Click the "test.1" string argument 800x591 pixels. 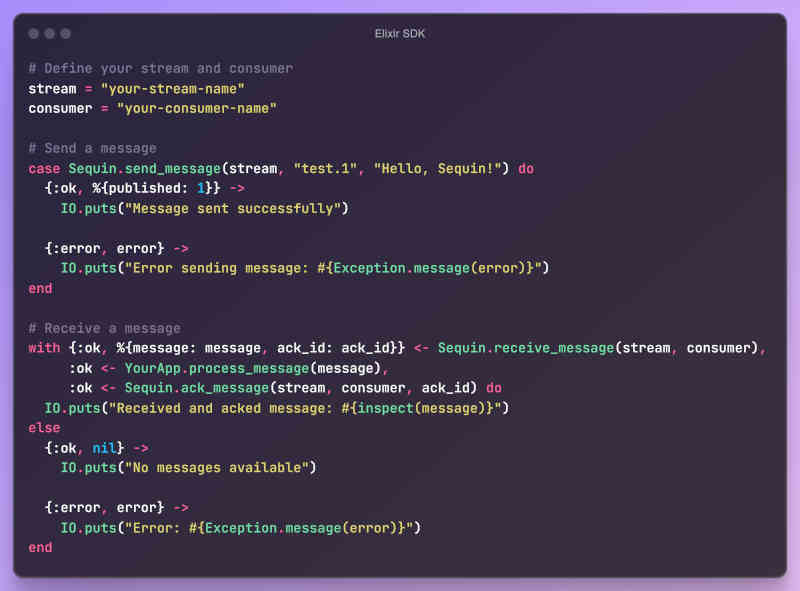point(325,169)
